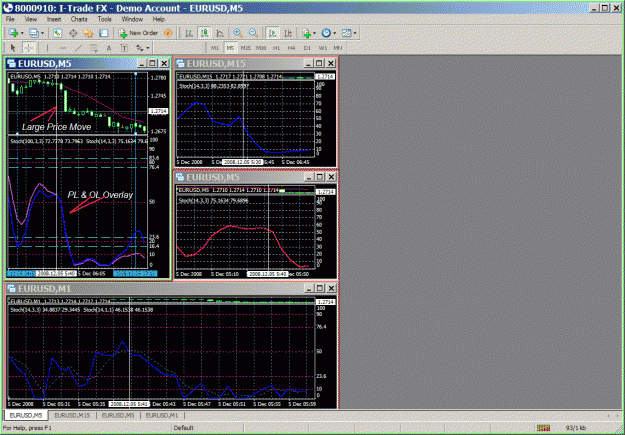Open the Indicators list icon
625x435 pixels.
coord(306,33)
